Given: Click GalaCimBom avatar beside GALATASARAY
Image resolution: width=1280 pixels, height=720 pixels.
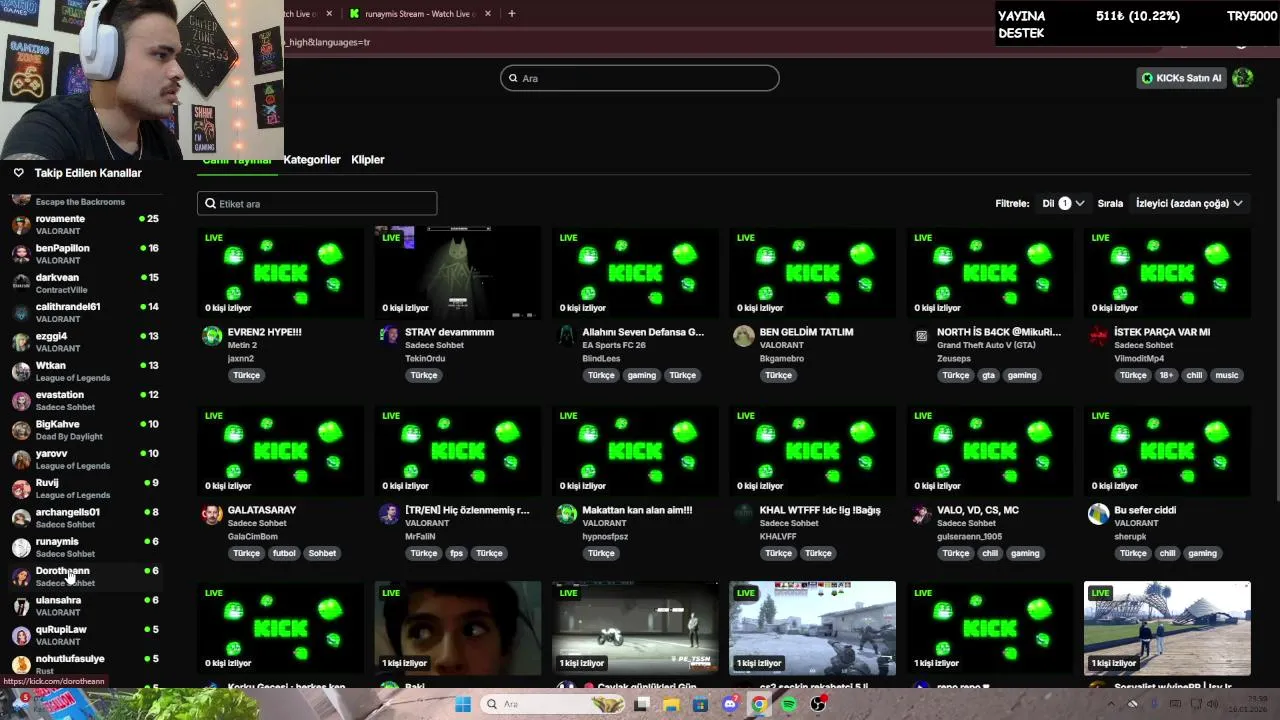Looking at the screenshot, I should (212, 514).
